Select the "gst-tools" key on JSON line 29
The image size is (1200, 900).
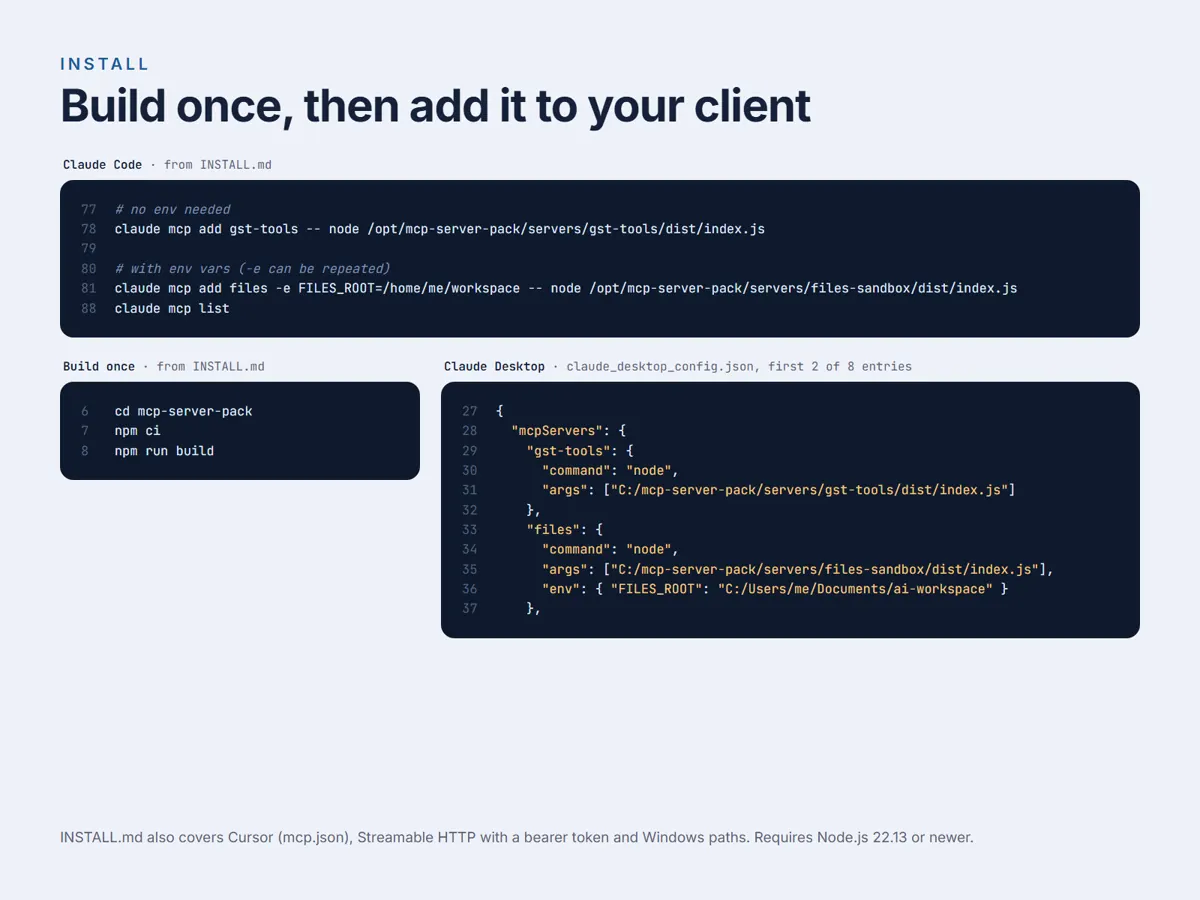tap(569, 451)
